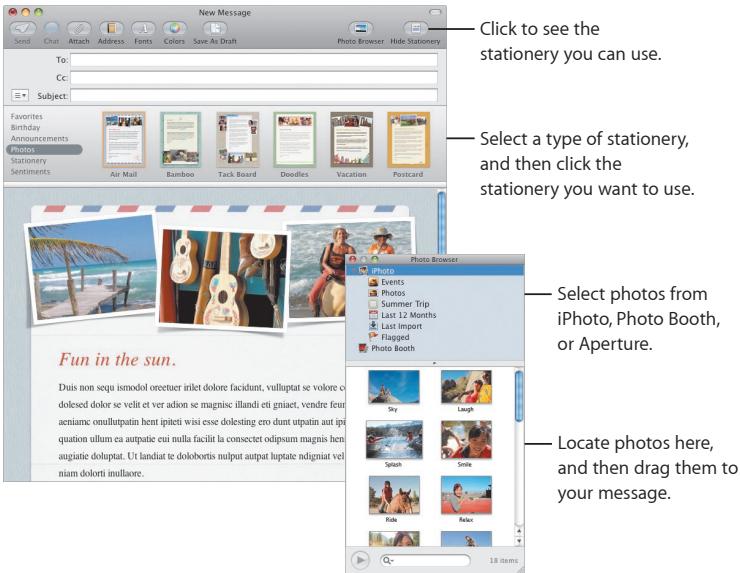Viewport: 740px width, 573px height.
Task: Click the Attach paperclip icon
Action: click(x=79, y=29)
